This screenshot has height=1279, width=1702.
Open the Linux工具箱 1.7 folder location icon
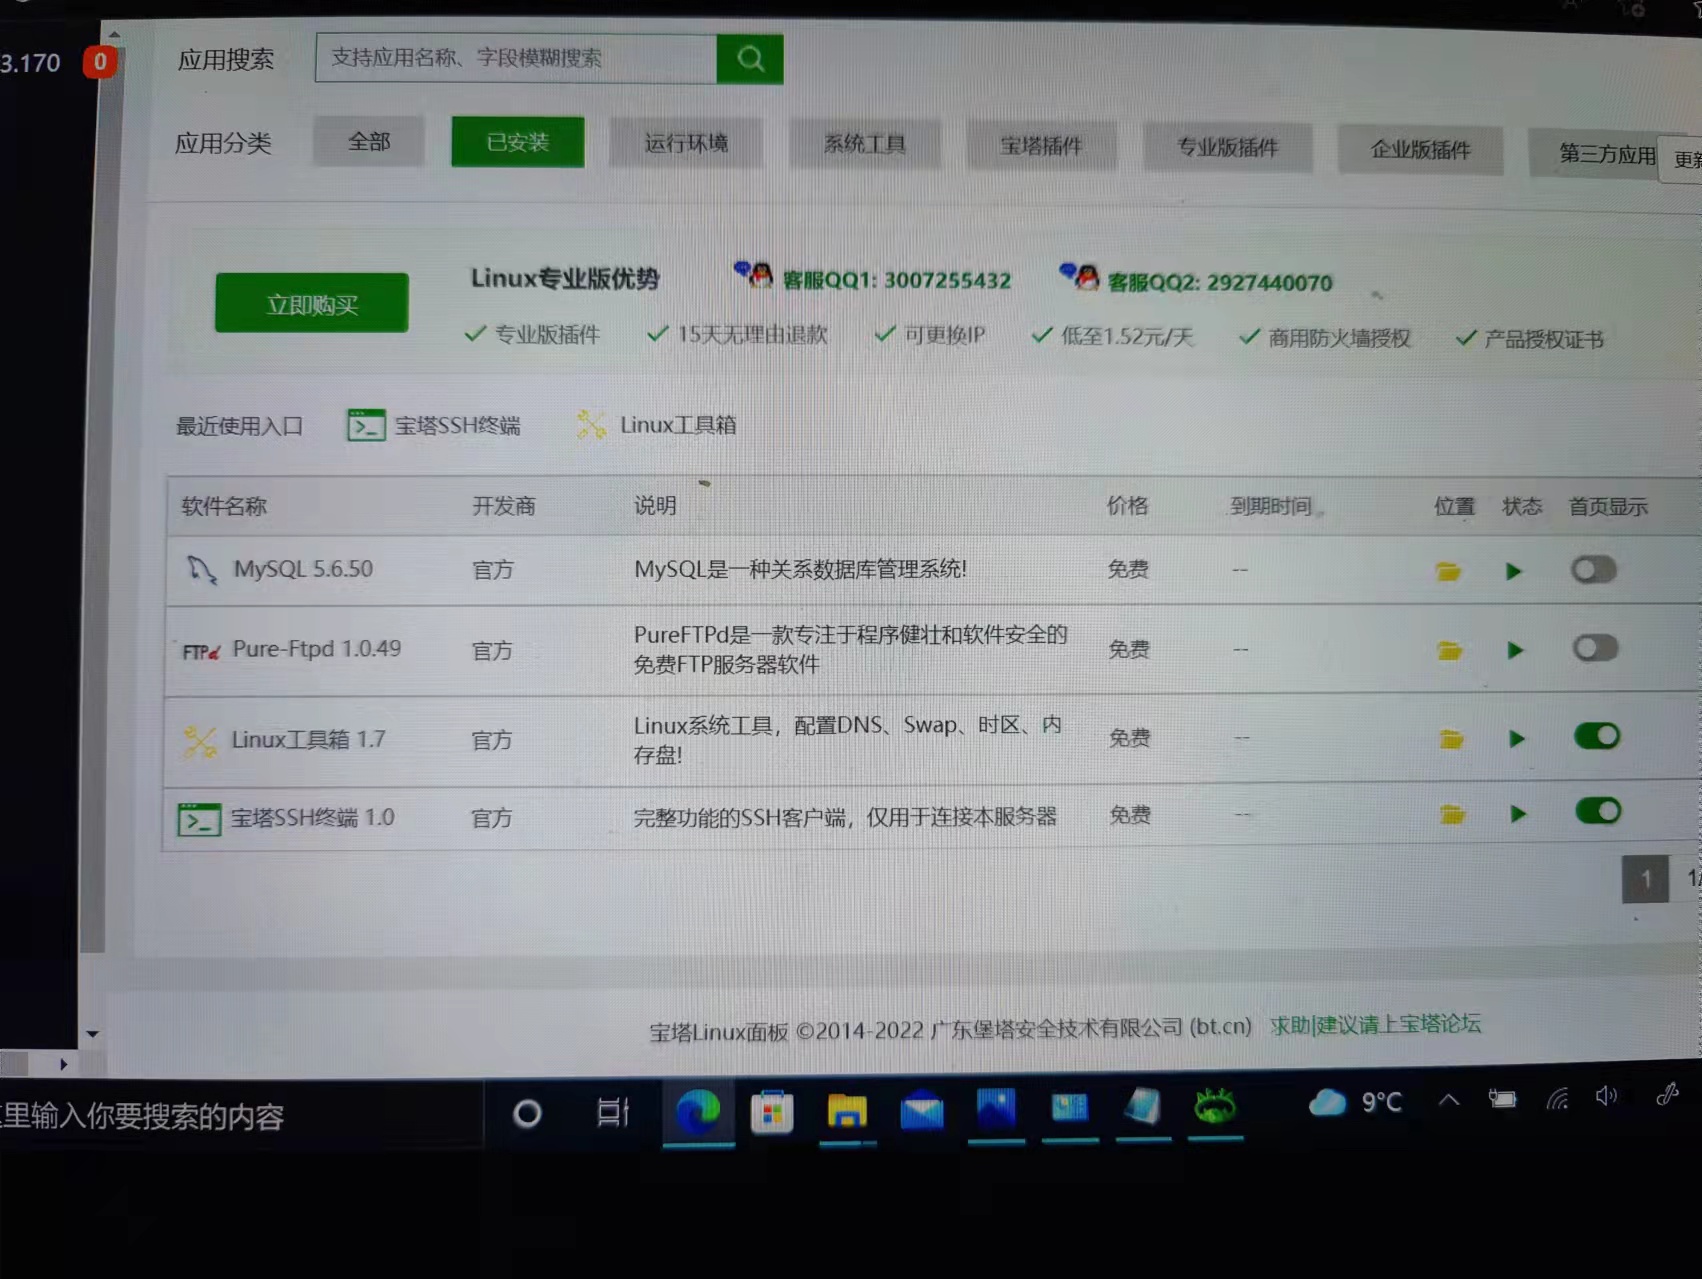point(1451,739)
